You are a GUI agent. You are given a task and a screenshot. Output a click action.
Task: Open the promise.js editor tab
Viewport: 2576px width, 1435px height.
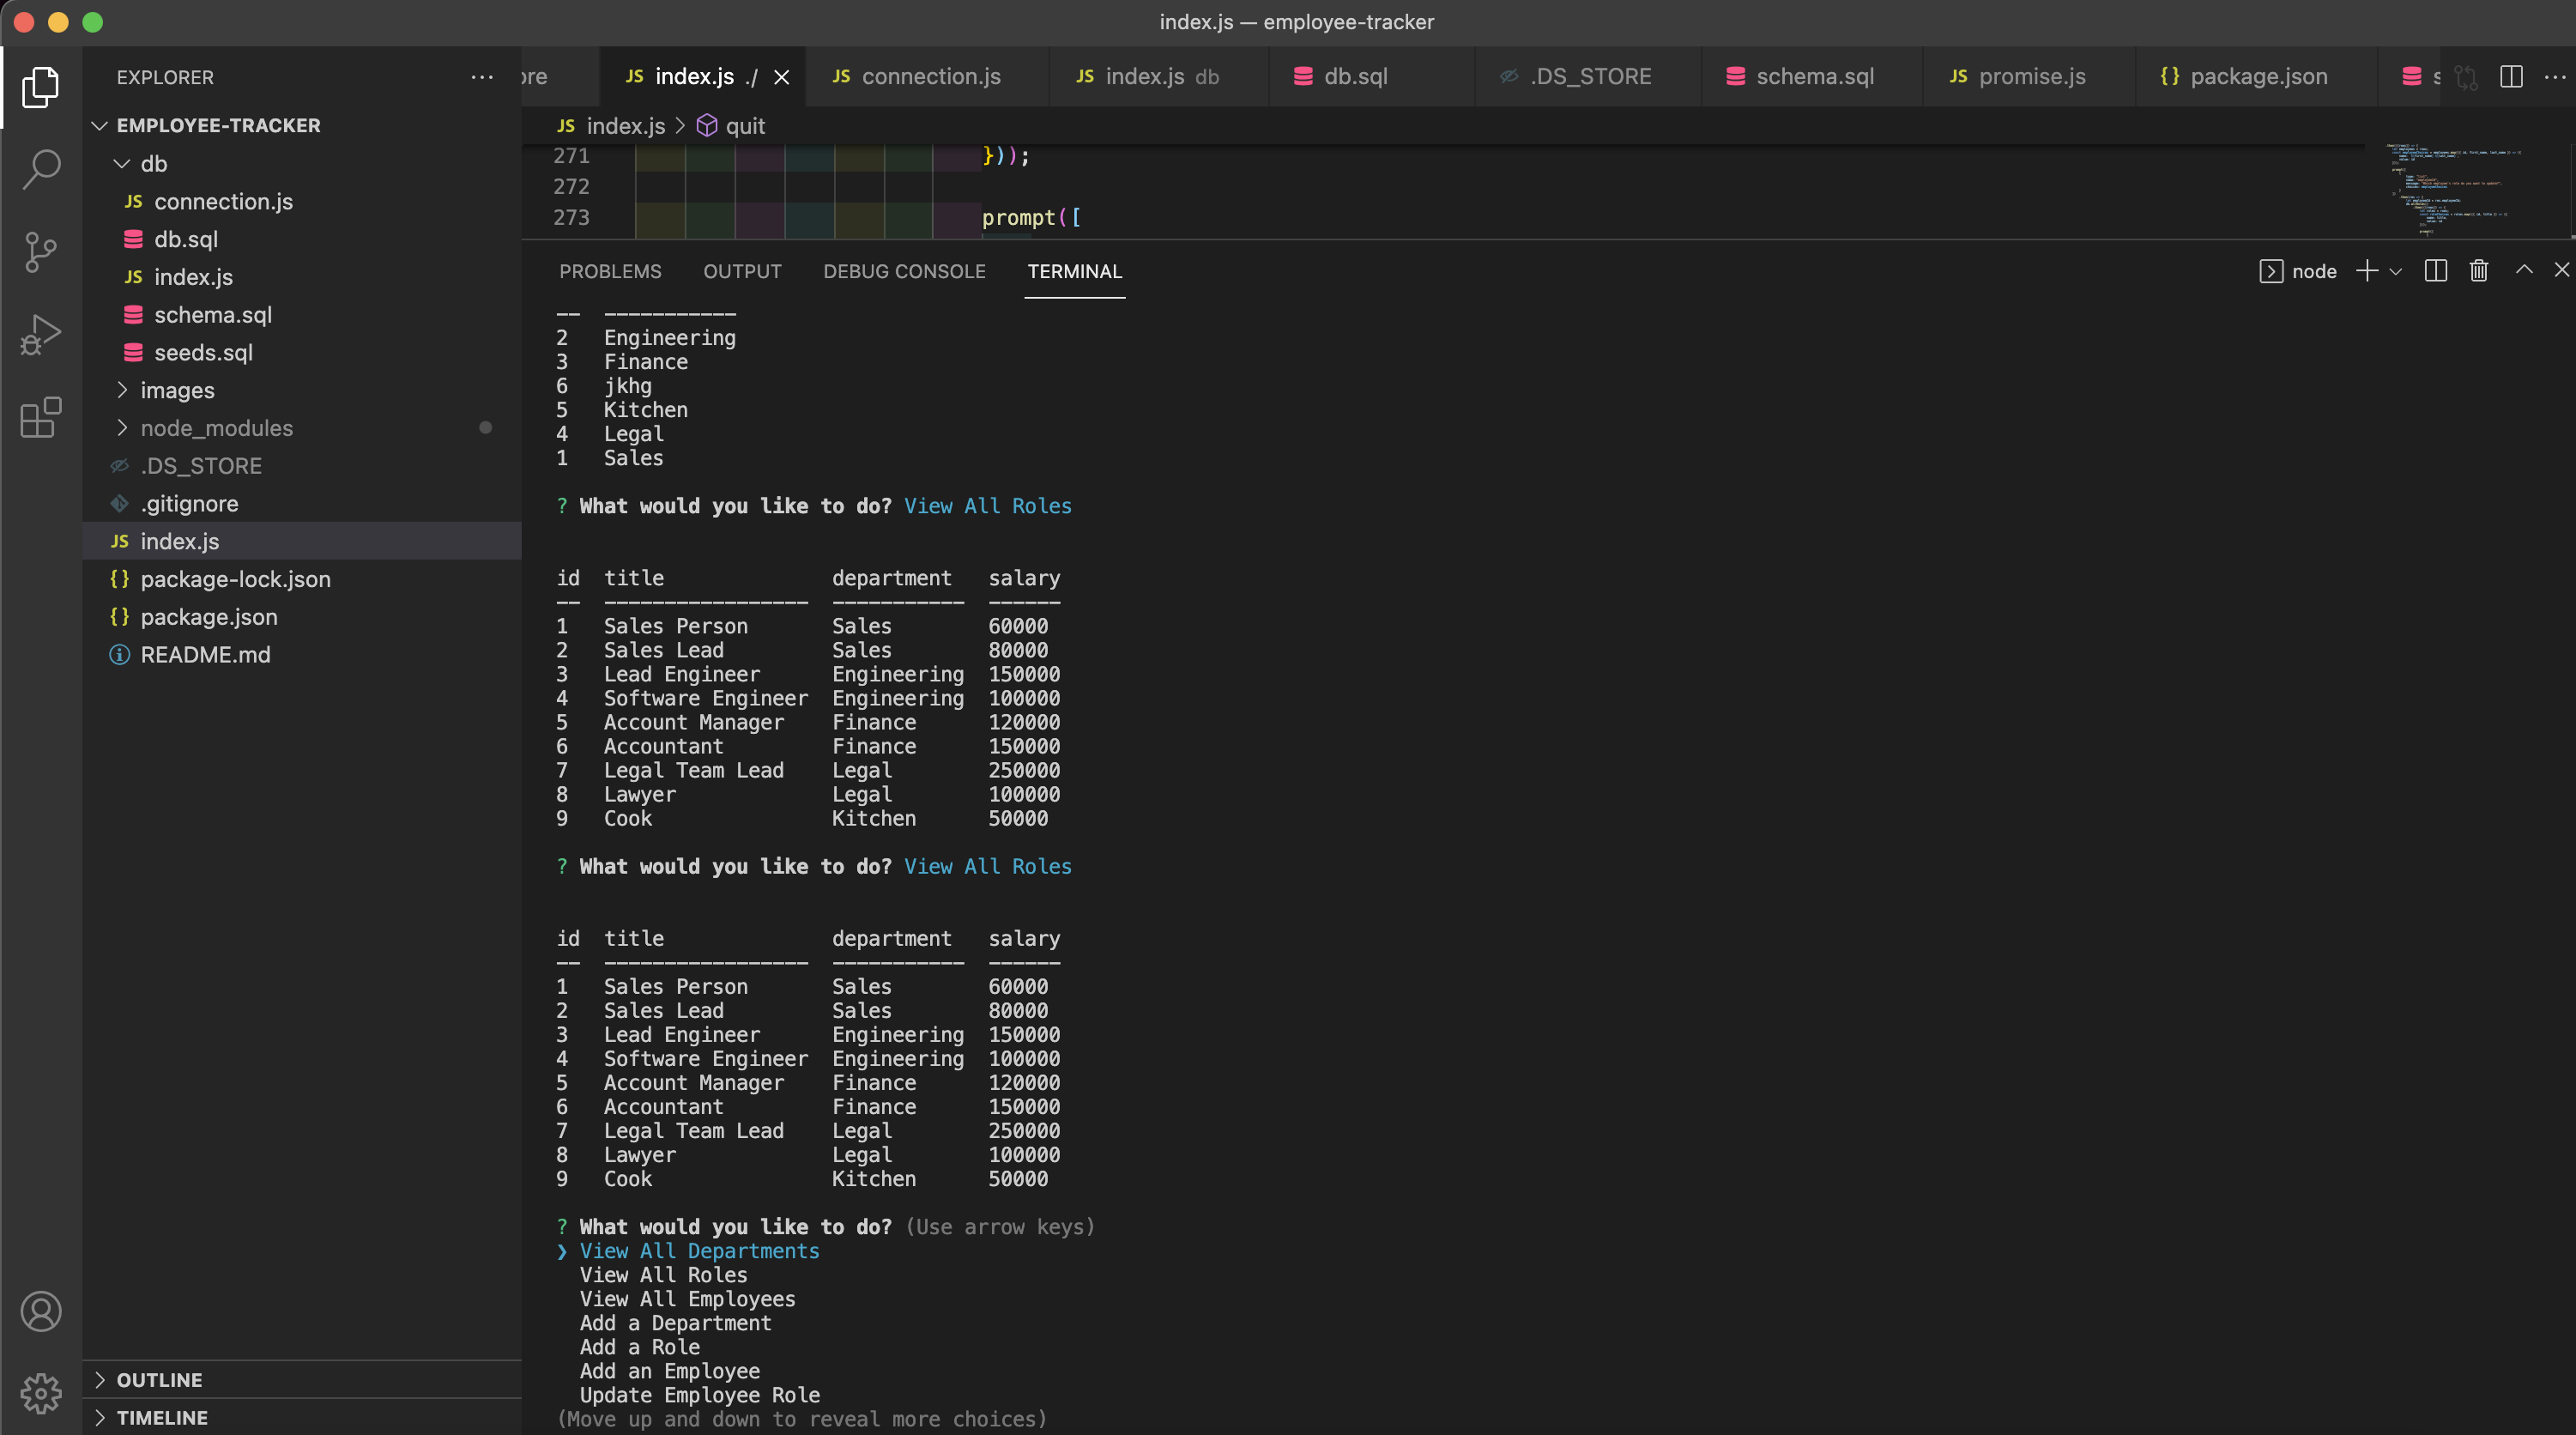(x=2028, y=77)
